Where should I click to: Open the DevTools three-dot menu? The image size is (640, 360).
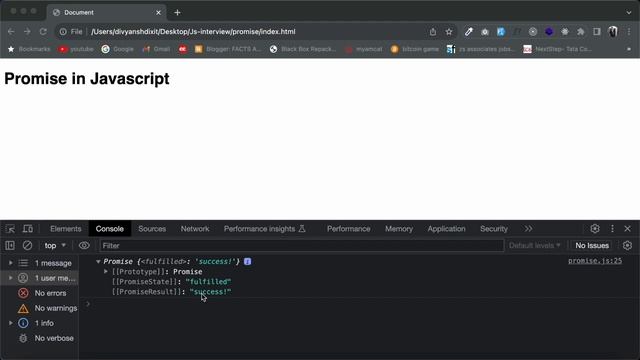[x=612, y=229]
